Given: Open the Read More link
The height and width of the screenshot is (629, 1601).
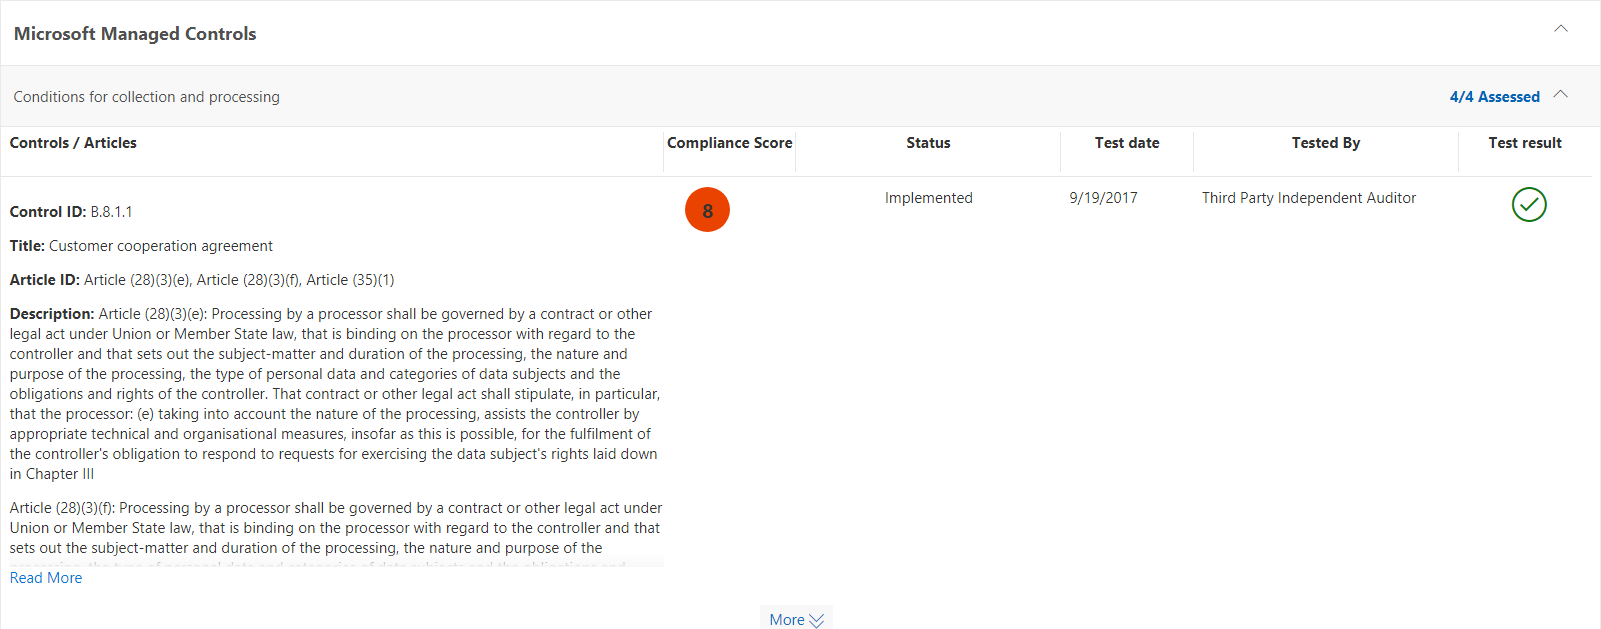Looking at the screenshot, I should coord(46,578).
